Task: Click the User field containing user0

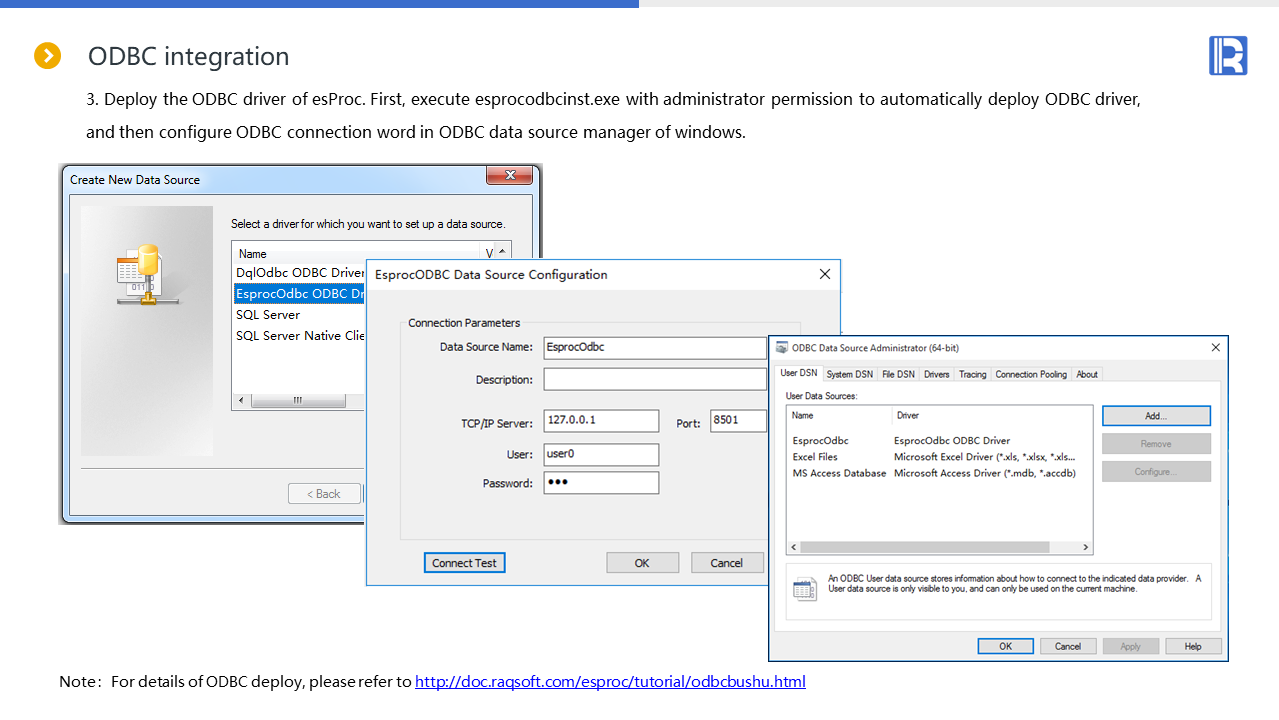Action: 601,454
